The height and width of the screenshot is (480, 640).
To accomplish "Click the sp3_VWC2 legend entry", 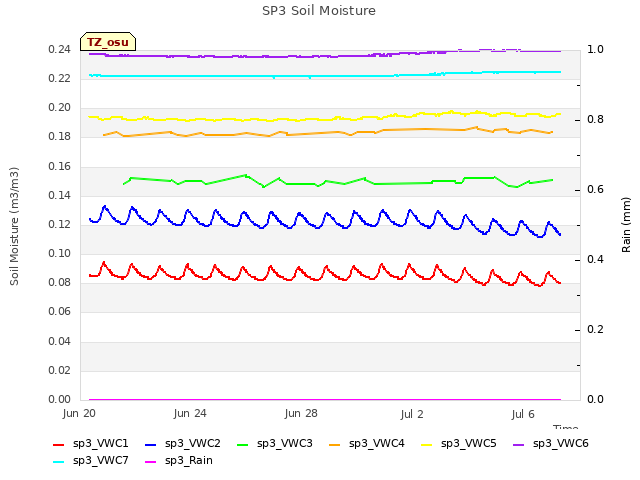I will 183,444.
